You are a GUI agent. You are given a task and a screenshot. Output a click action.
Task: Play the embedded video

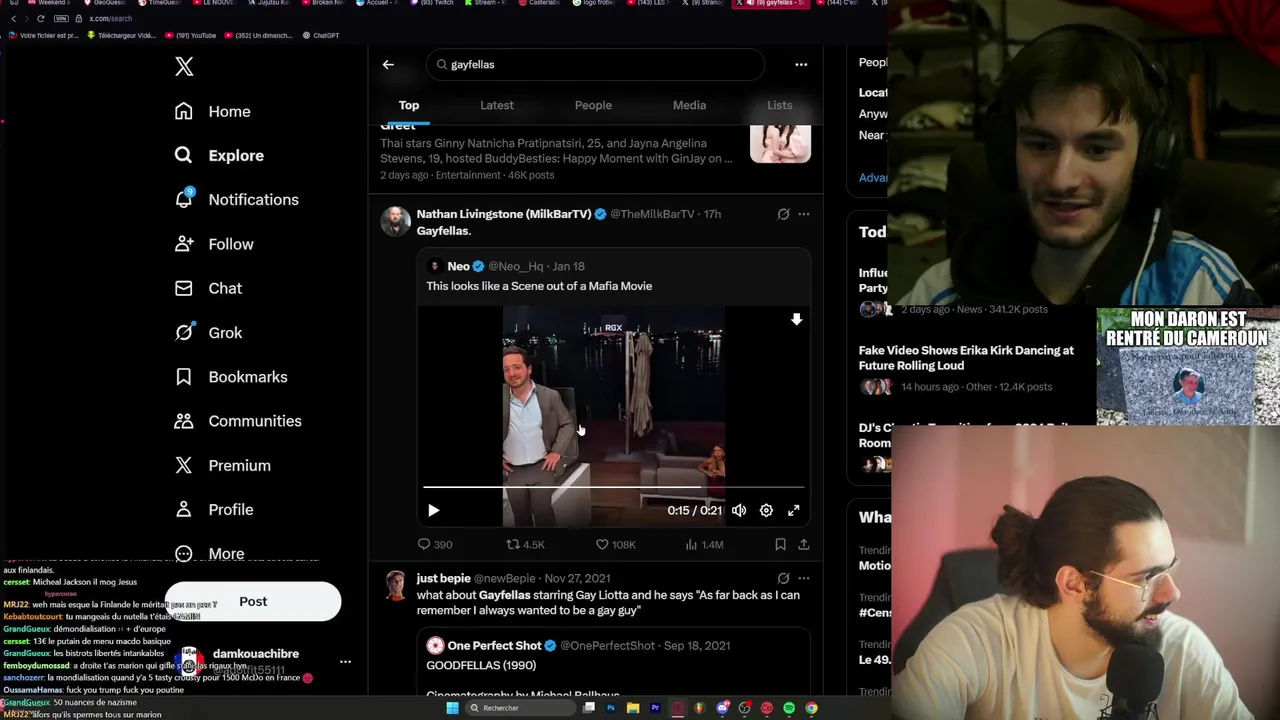point(433,510)
